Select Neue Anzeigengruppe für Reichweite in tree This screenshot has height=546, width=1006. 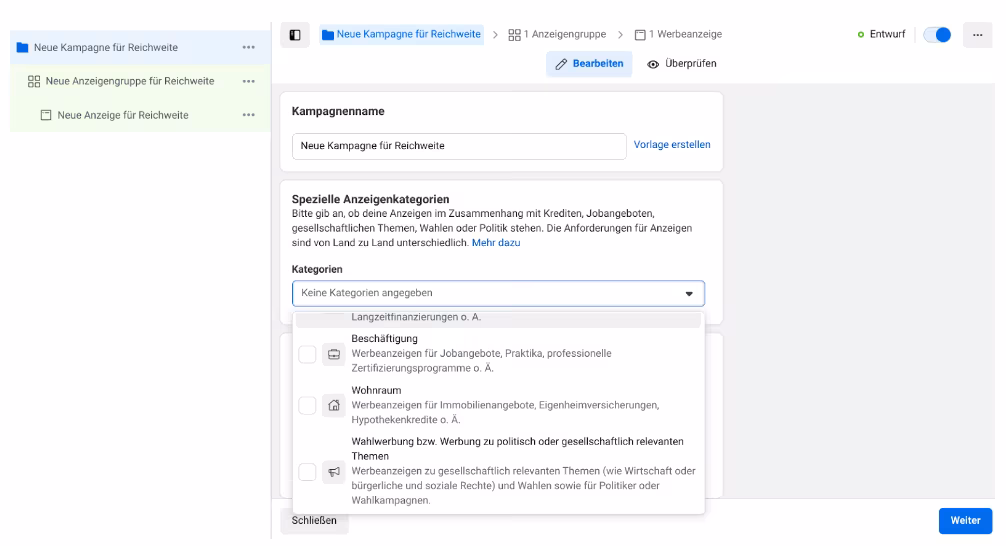128,81
